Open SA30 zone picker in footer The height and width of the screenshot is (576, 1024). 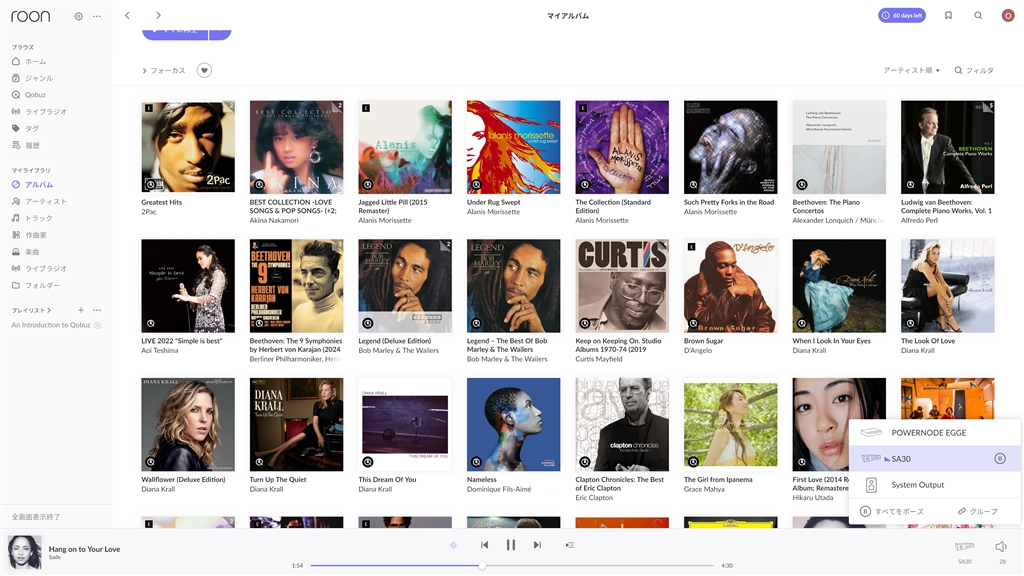click(x=965, y=551)
